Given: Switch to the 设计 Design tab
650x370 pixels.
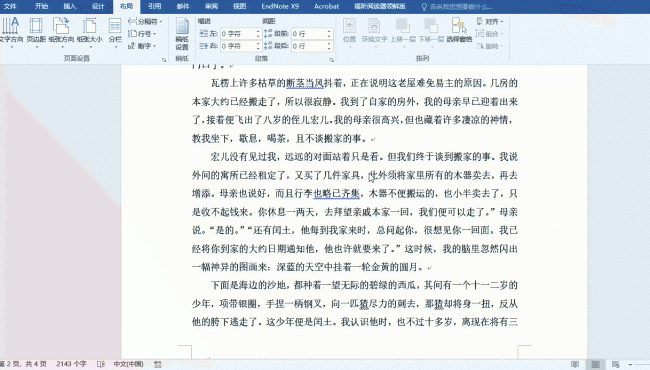Looking at the screenshot, I should (x=98, y=6).
